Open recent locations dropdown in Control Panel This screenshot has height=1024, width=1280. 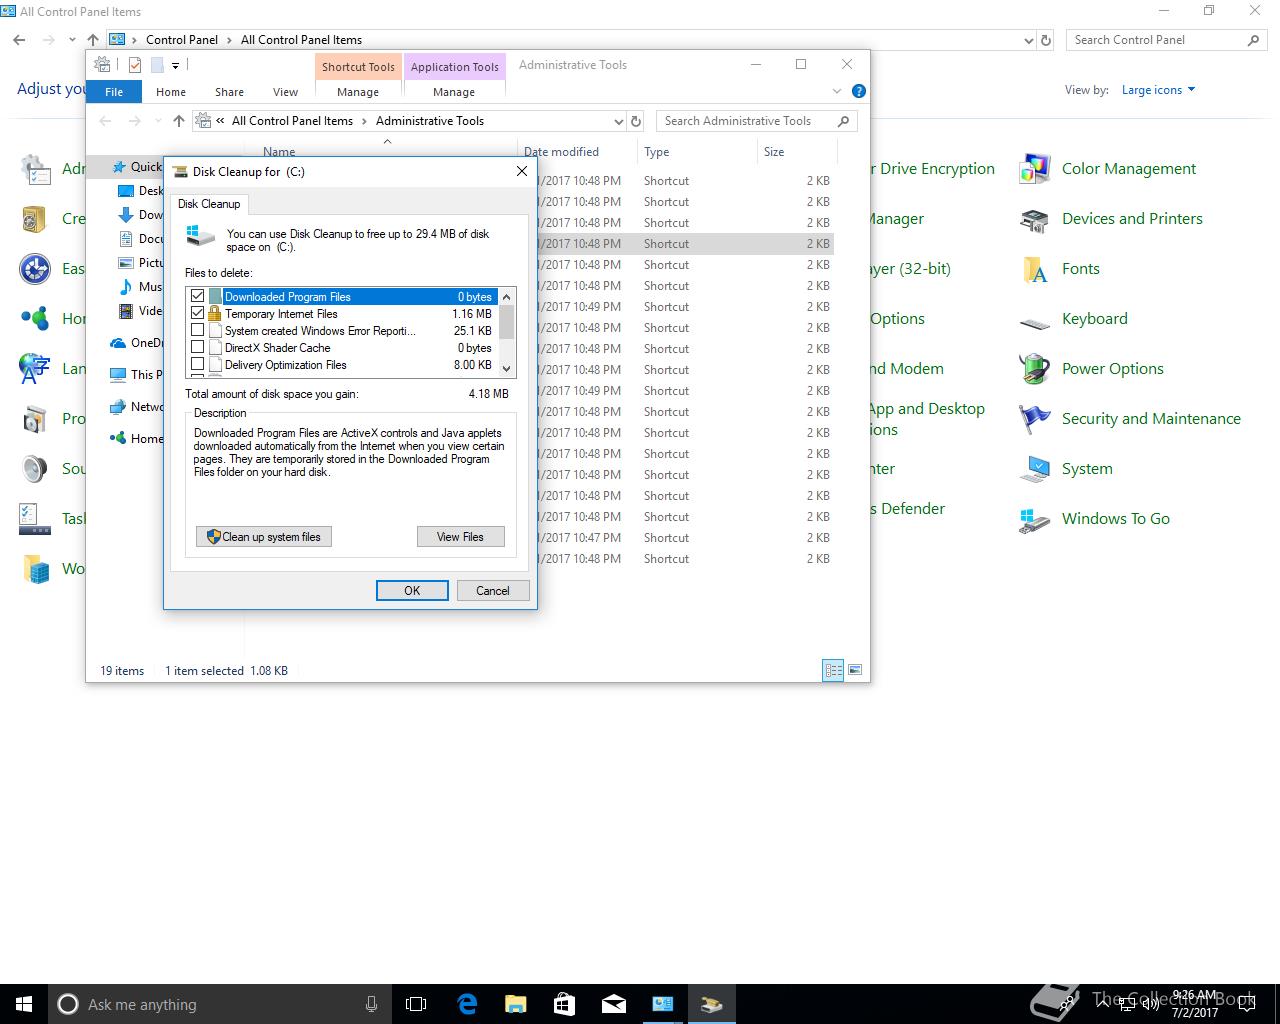[73, 40]
